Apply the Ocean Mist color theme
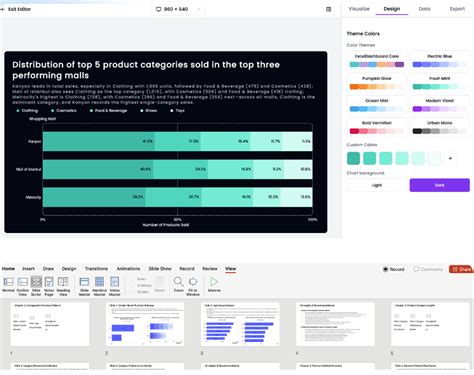 (x=377, y=105)
